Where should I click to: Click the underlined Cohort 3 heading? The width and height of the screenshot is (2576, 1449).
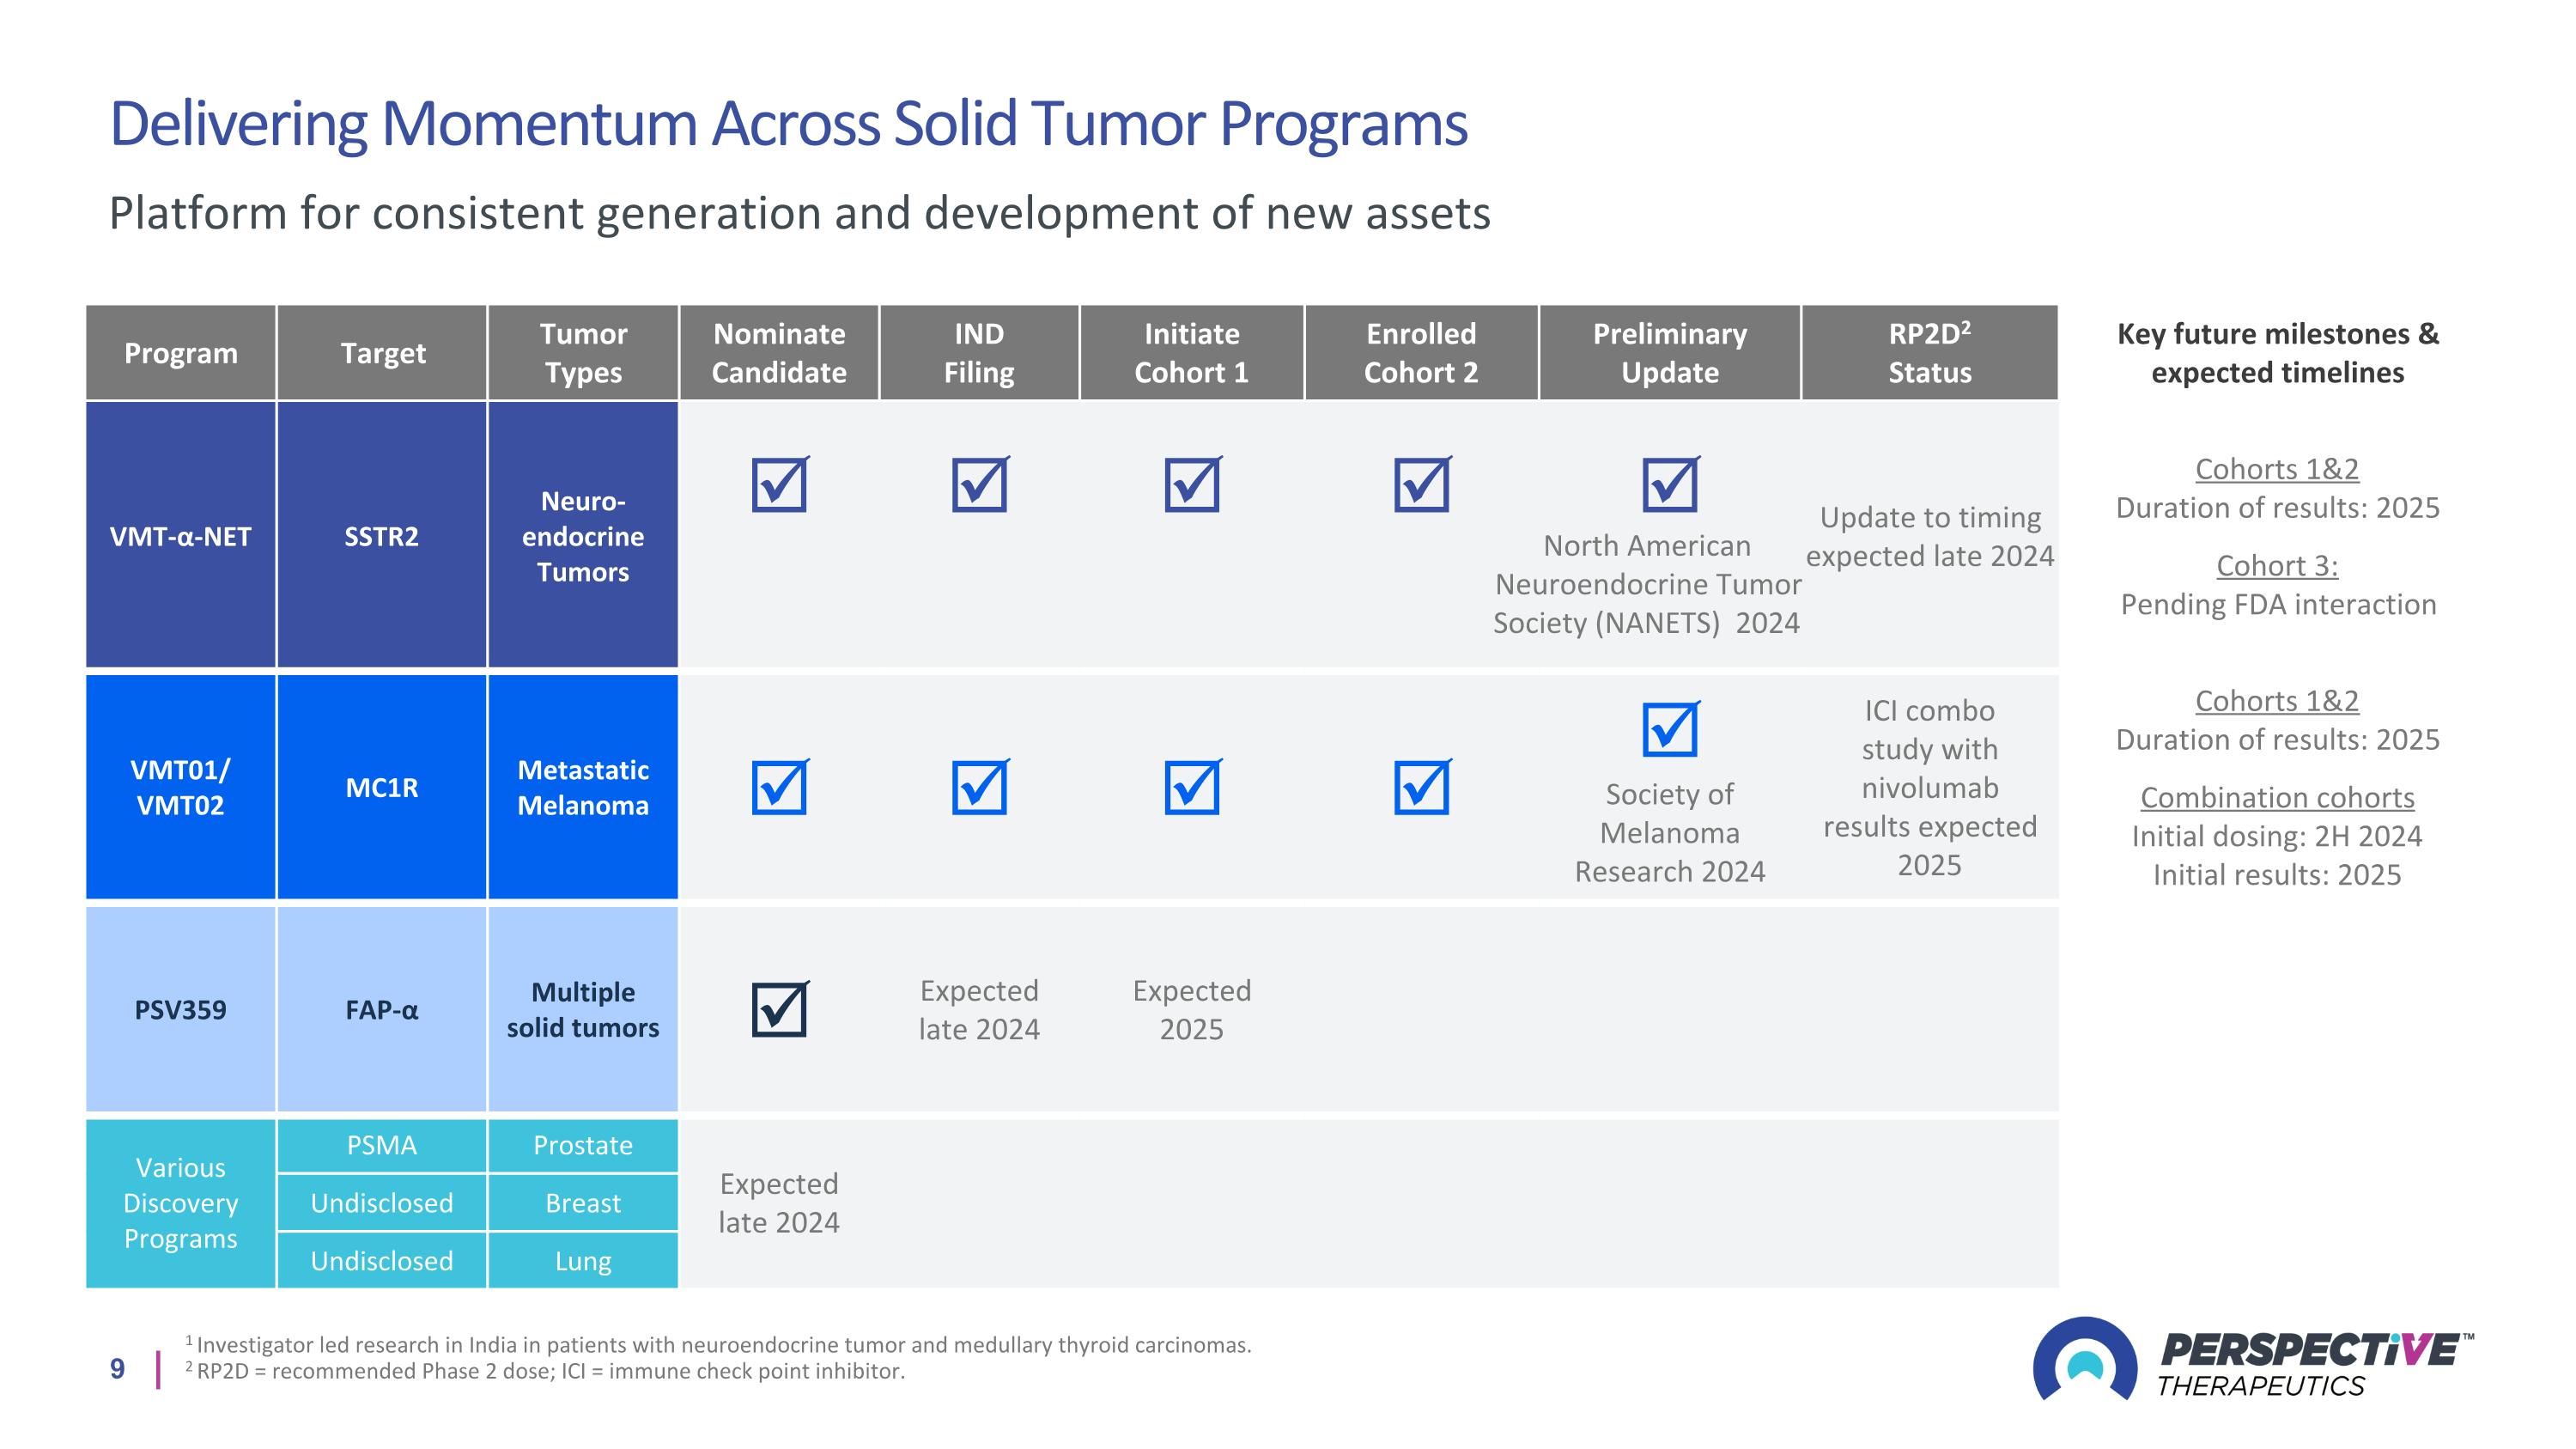coord(2277,565)
